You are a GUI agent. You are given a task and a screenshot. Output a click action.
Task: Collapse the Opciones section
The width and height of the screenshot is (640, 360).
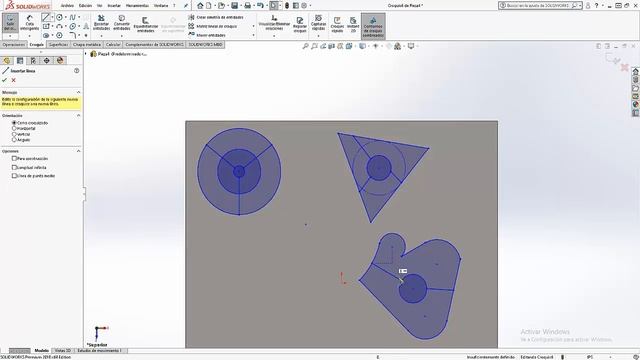pos(78,151)
